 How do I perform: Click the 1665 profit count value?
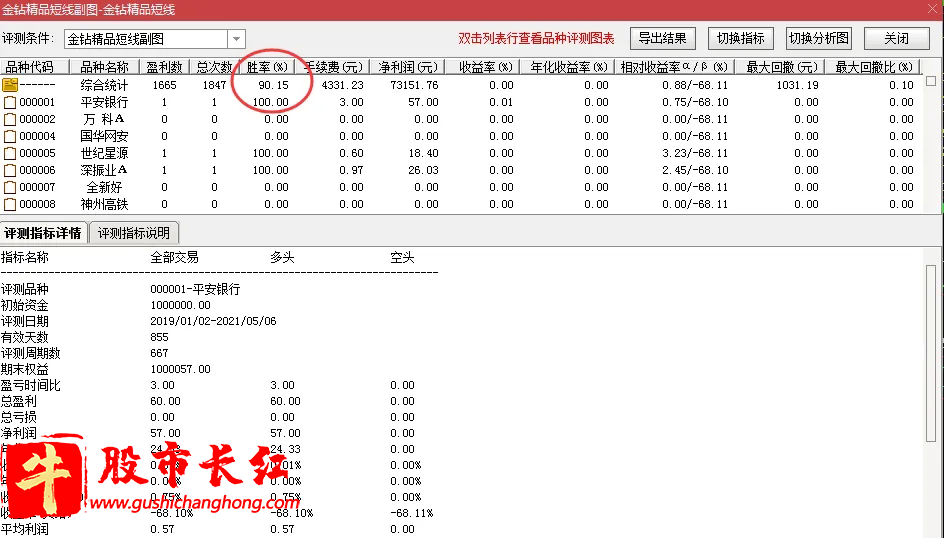(x=164, y=85)
